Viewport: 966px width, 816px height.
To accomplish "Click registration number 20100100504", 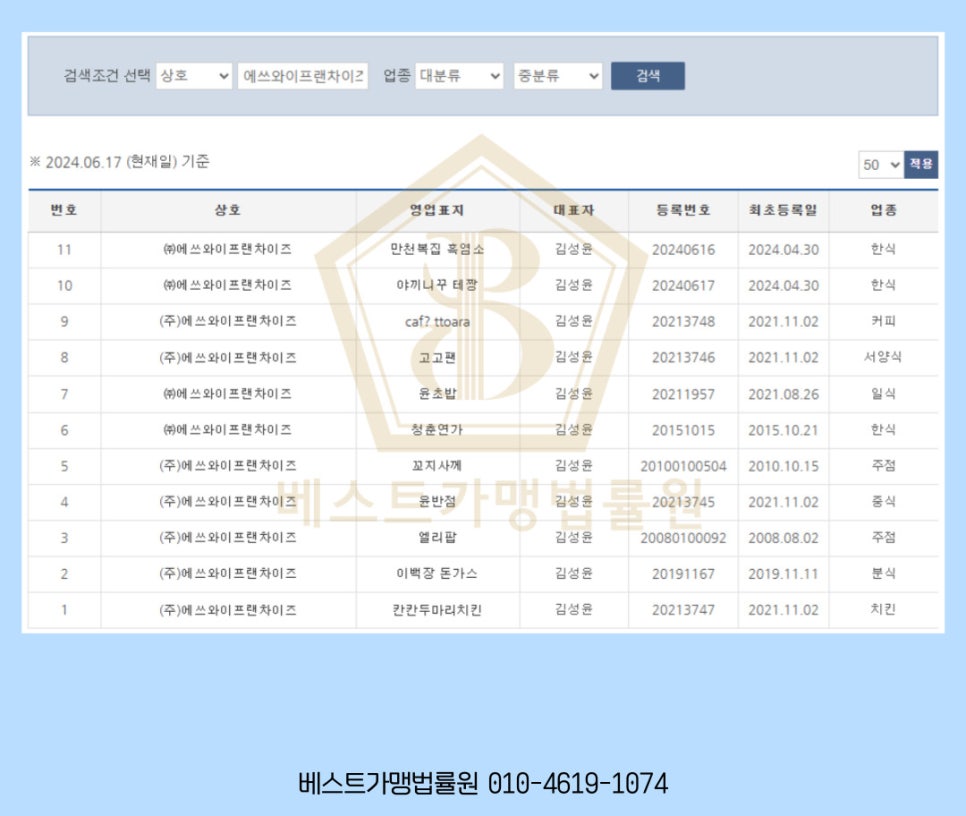I will pos(683,466).
